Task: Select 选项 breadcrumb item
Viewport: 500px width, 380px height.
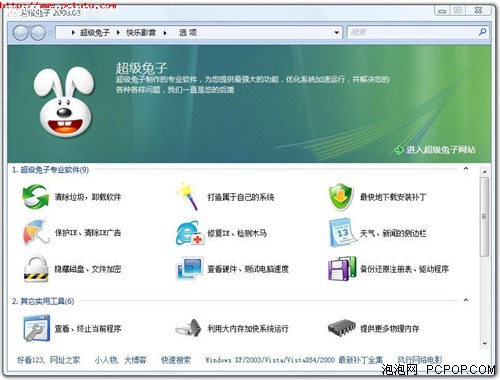Action: 188,33
